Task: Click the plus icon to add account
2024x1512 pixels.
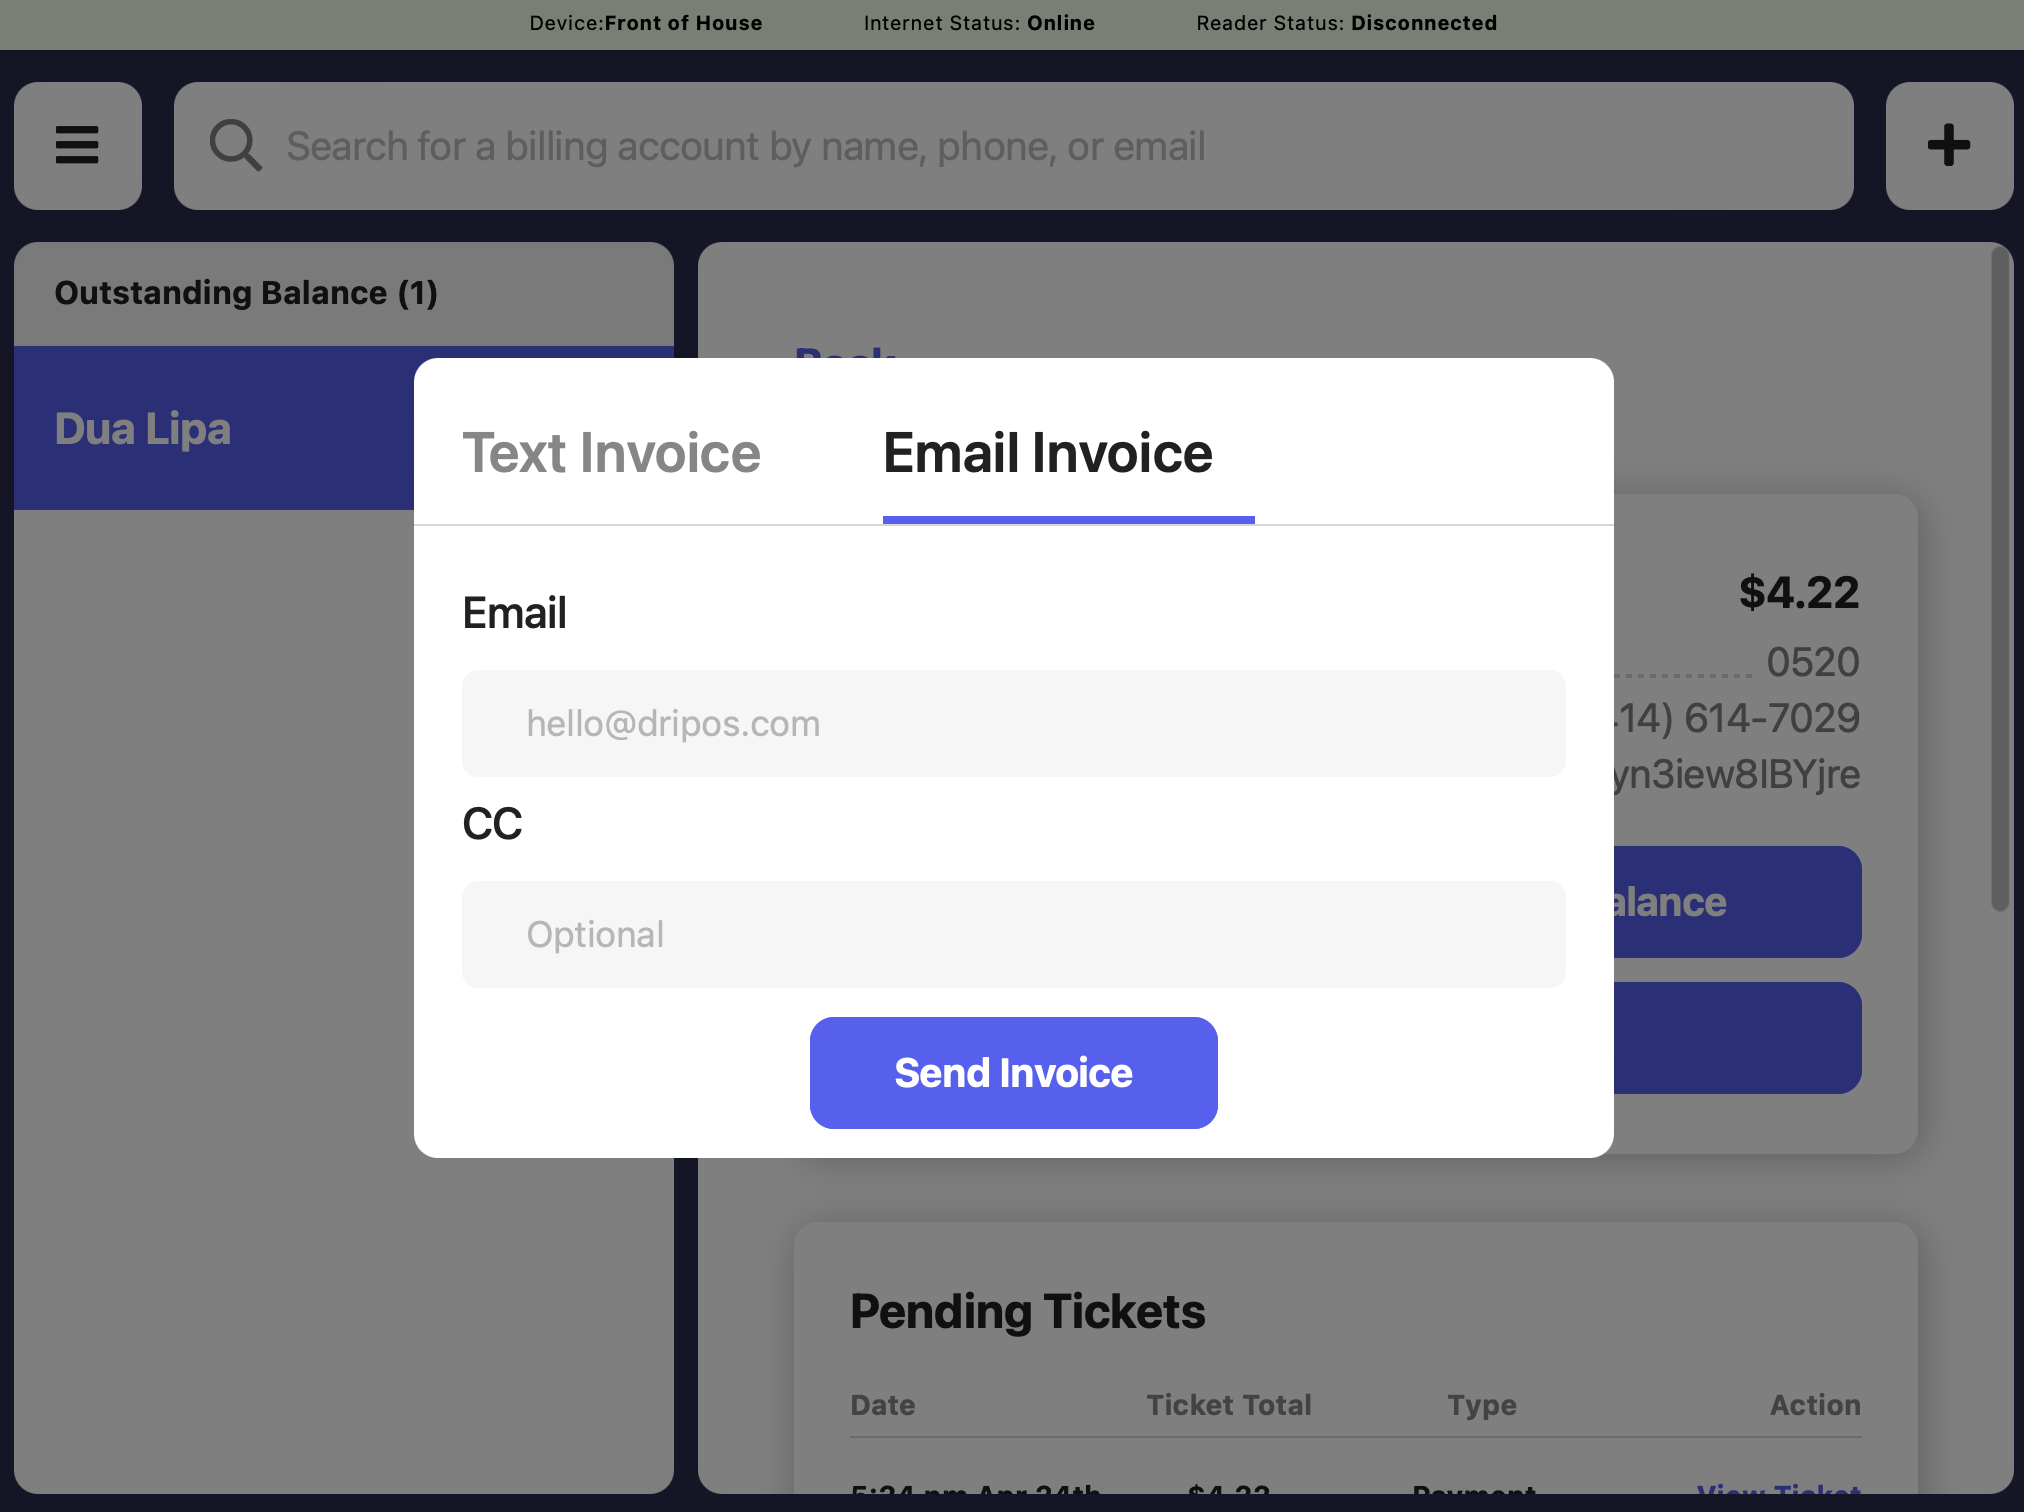Action: [x=1948, y=146]
